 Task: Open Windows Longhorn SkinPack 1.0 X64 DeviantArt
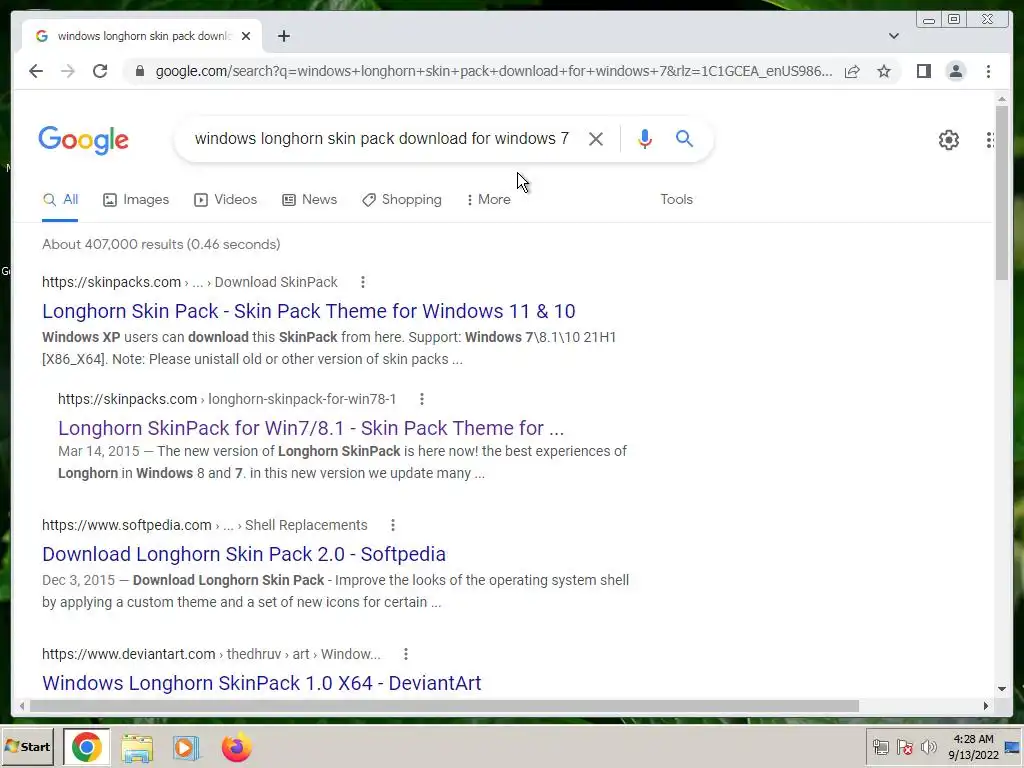pos(261,682)
